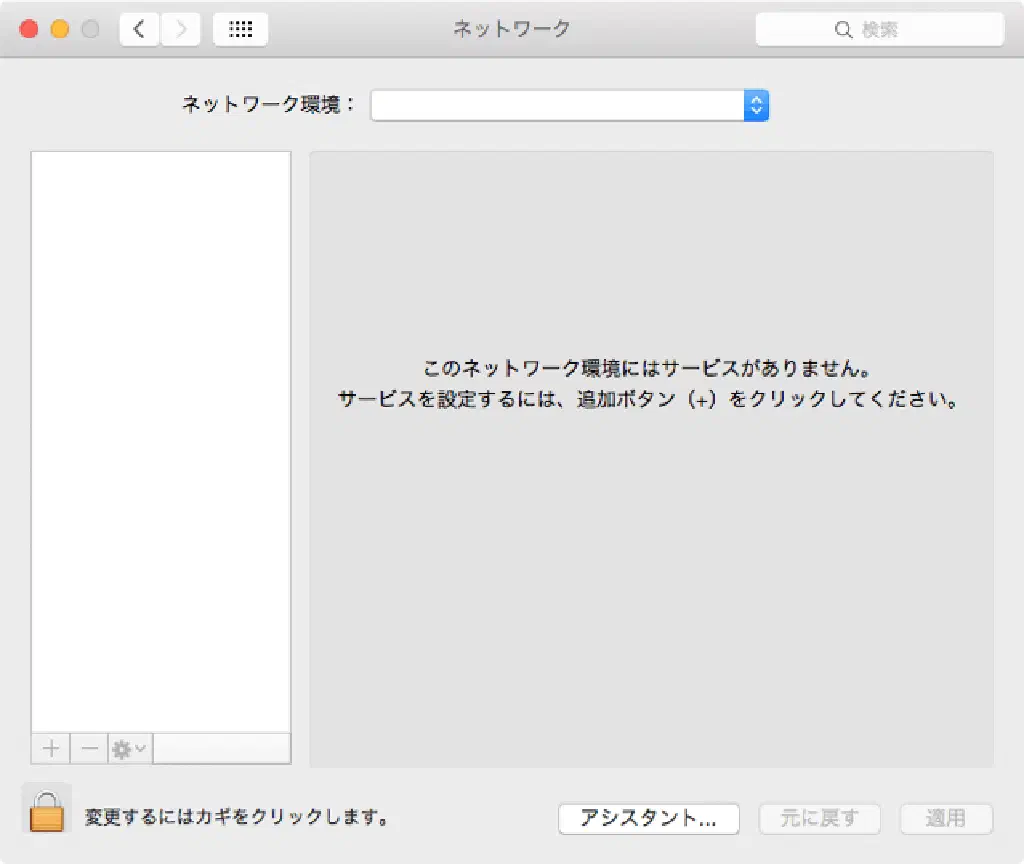Image resolution: width=1024 pixels, height=864 pixels.
Task: Open the ネットワーク環境 dropdown field
Action: click(557, 105)
